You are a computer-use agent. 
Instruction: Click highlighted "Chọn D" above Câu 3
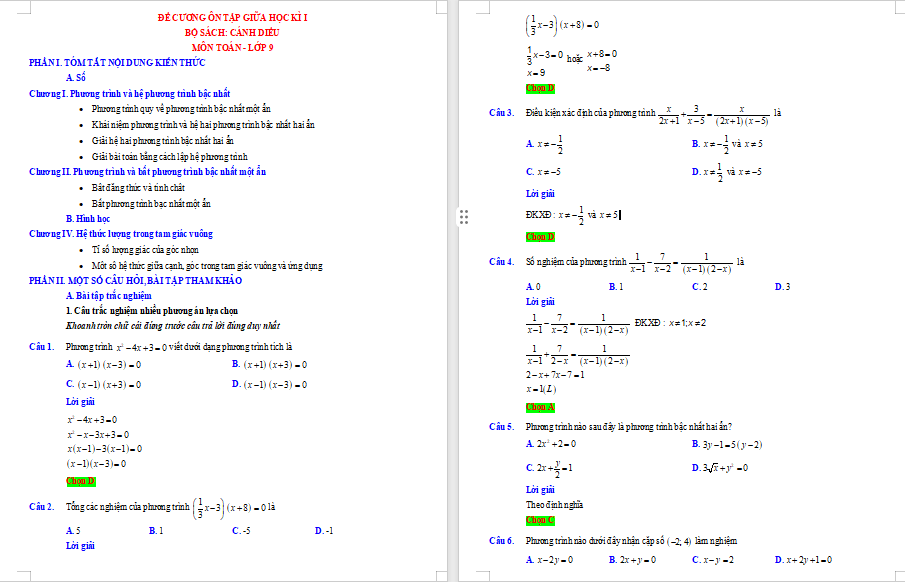540,88
